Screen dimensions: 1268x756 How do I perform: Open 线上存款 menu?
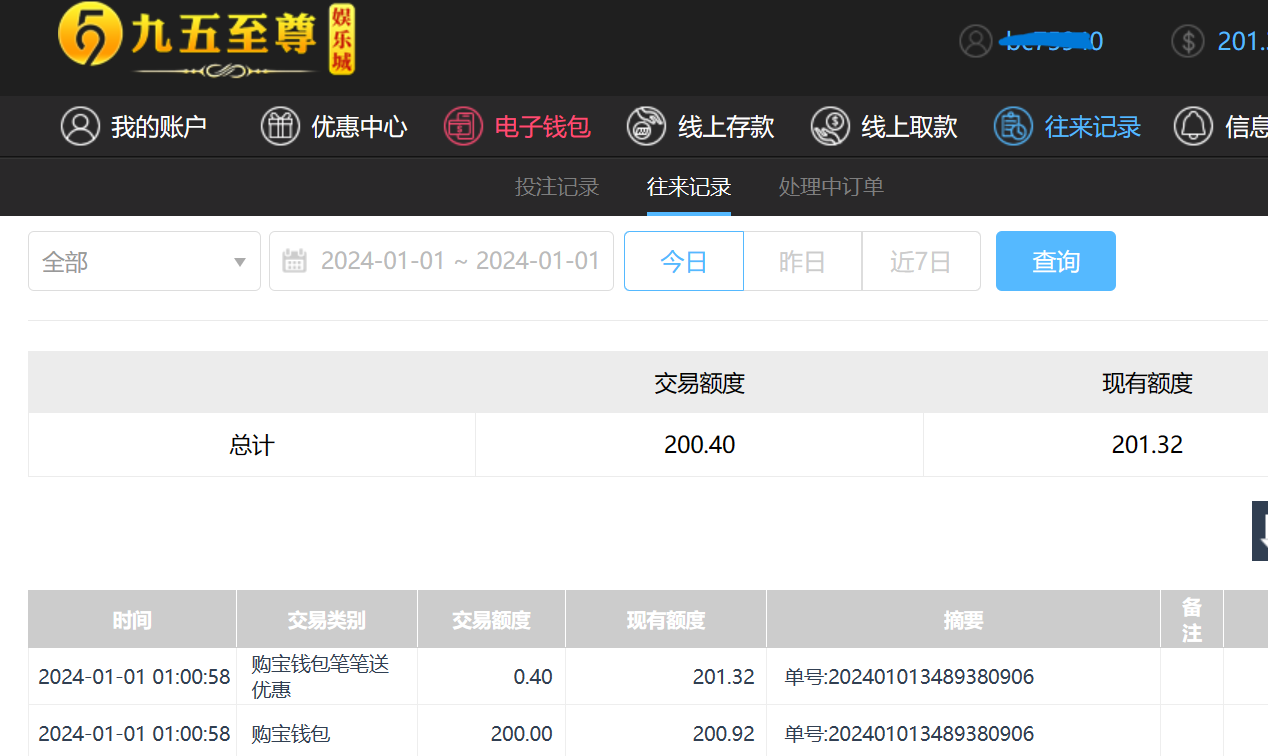[x=726, y=127]
